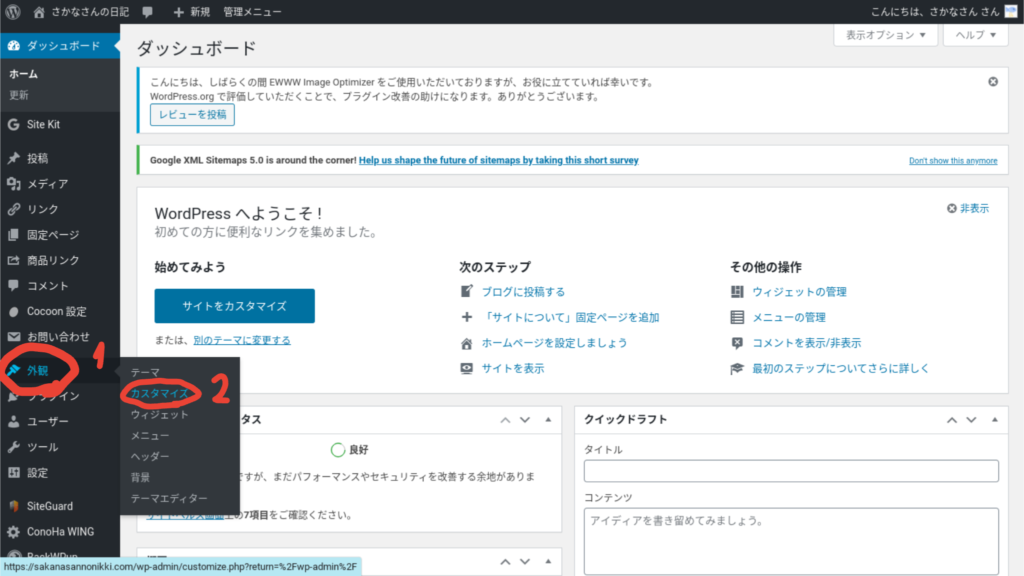This screenshot has height=576, width=1024.
Task: Select テーマ in the 外観 flyout
Action: coord(145,372)
